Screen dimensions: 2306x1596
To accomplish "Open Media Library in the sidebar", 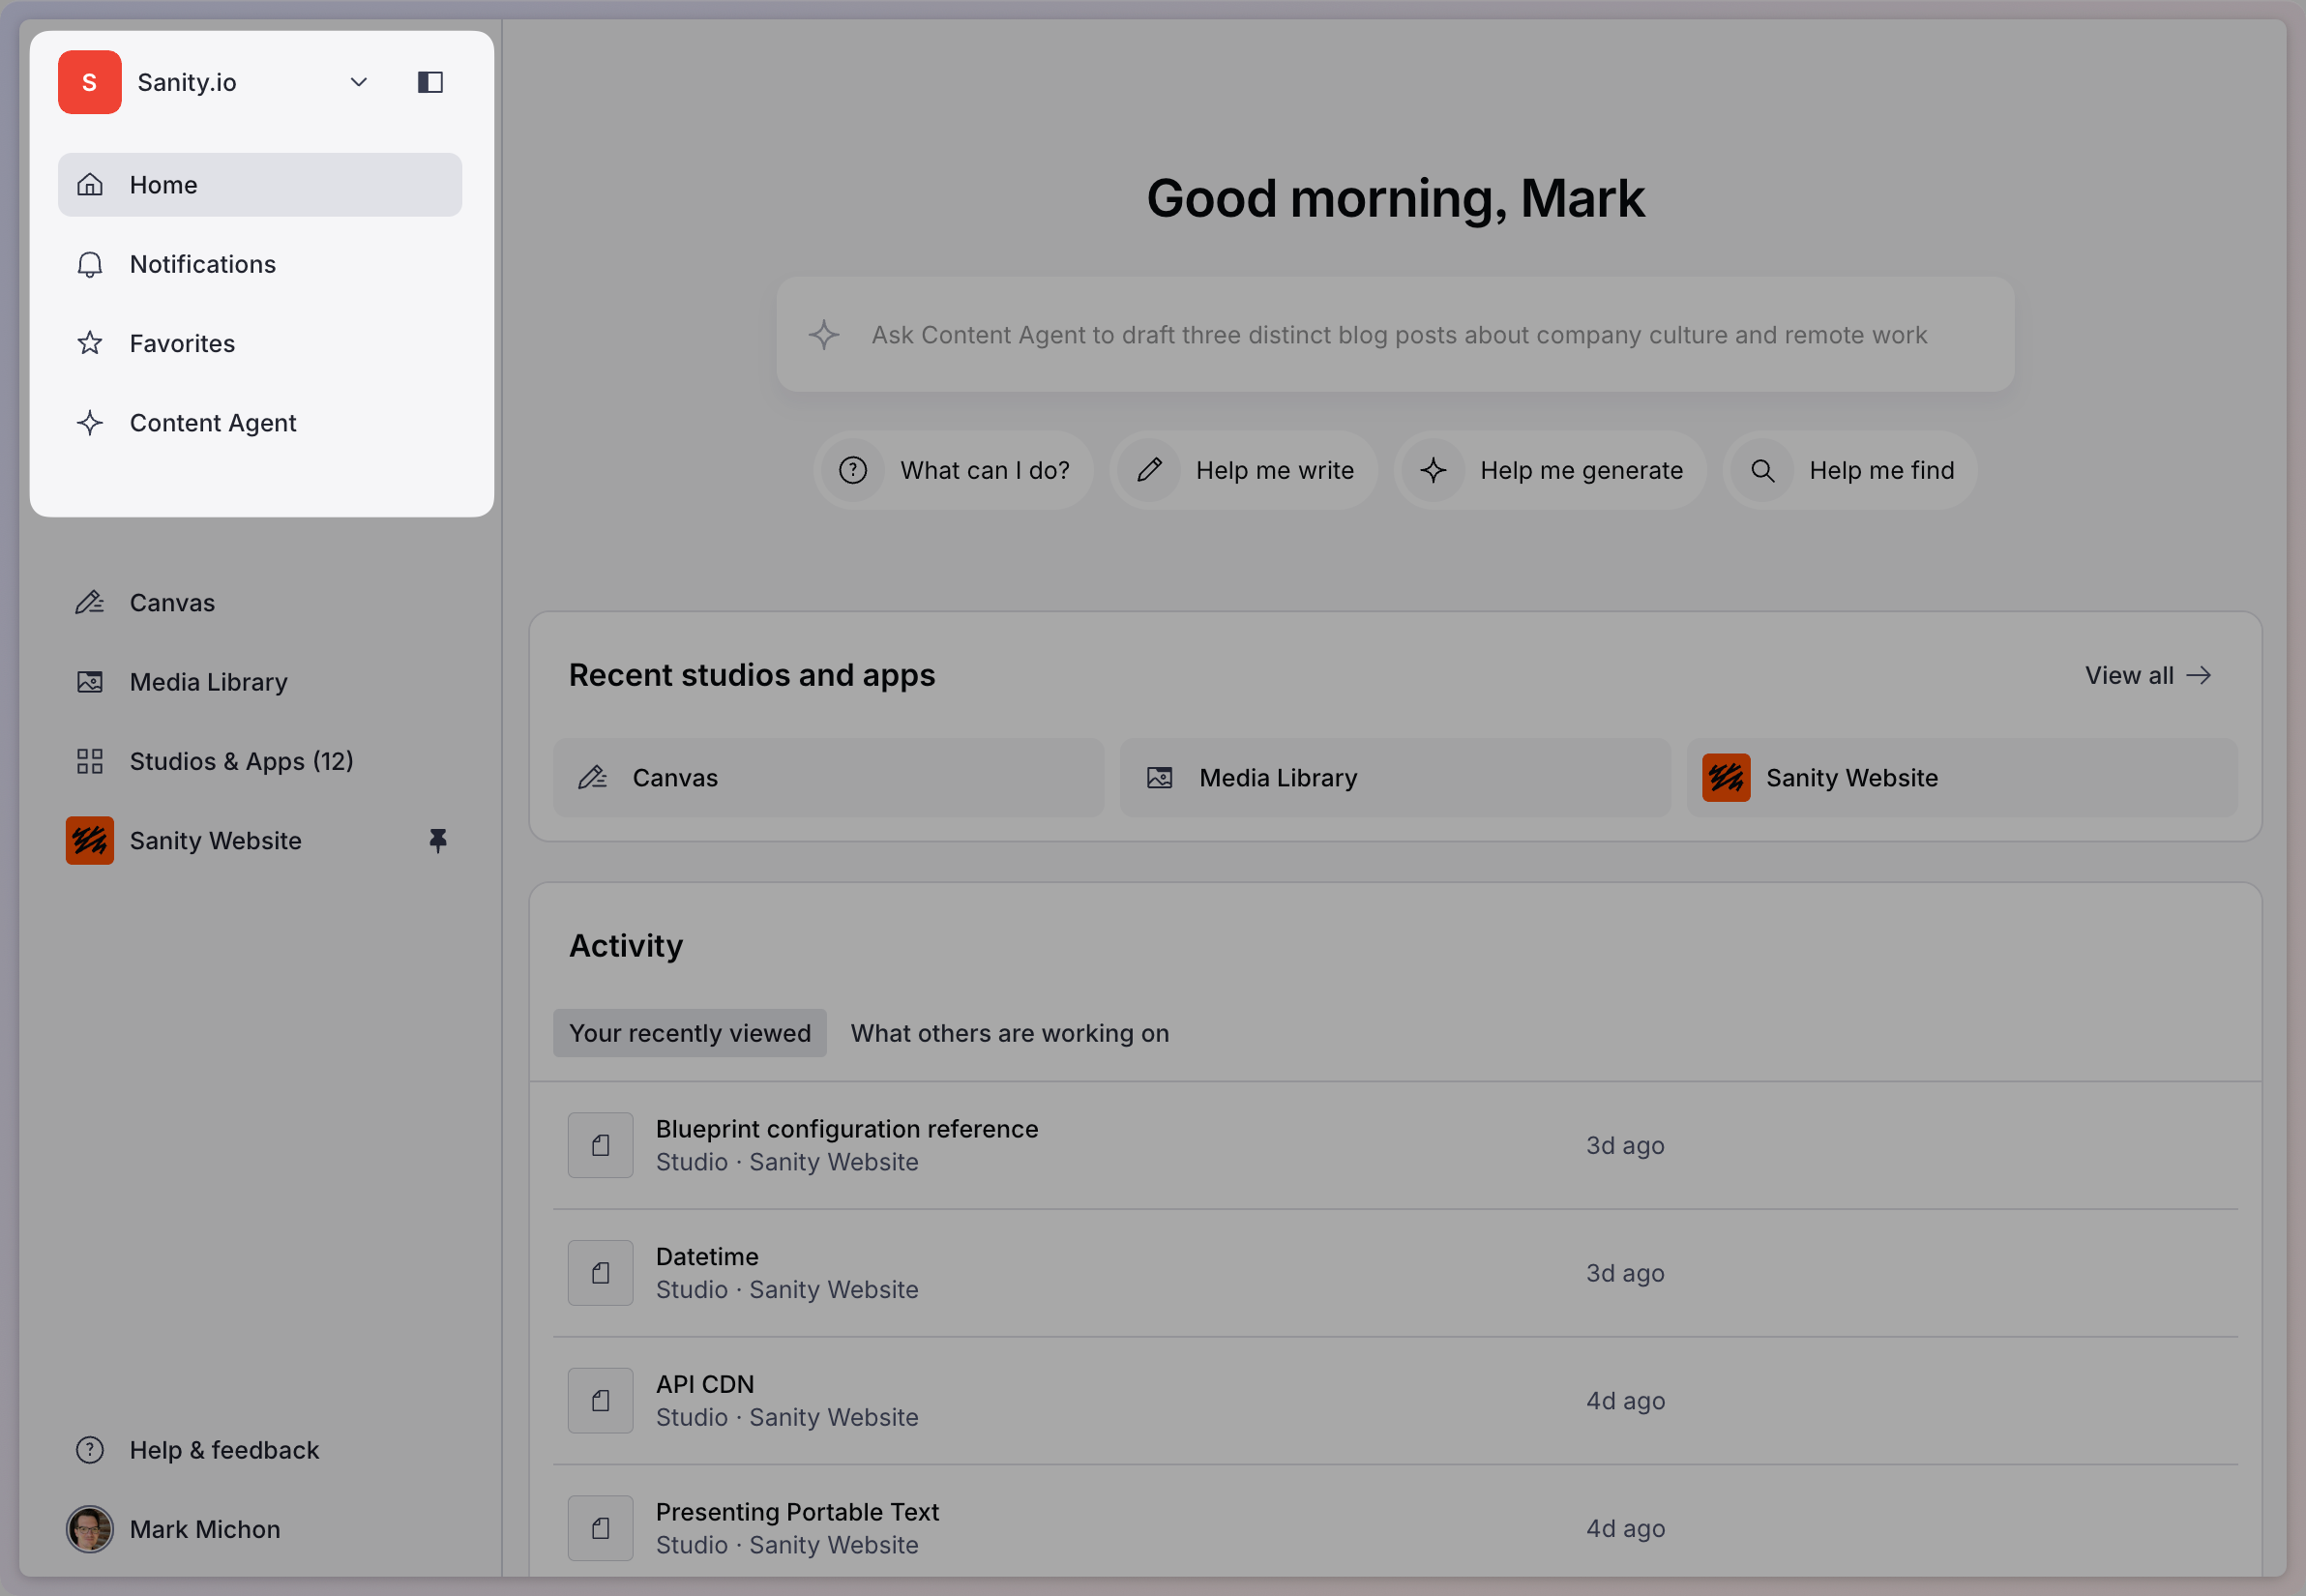I will 208,682.
